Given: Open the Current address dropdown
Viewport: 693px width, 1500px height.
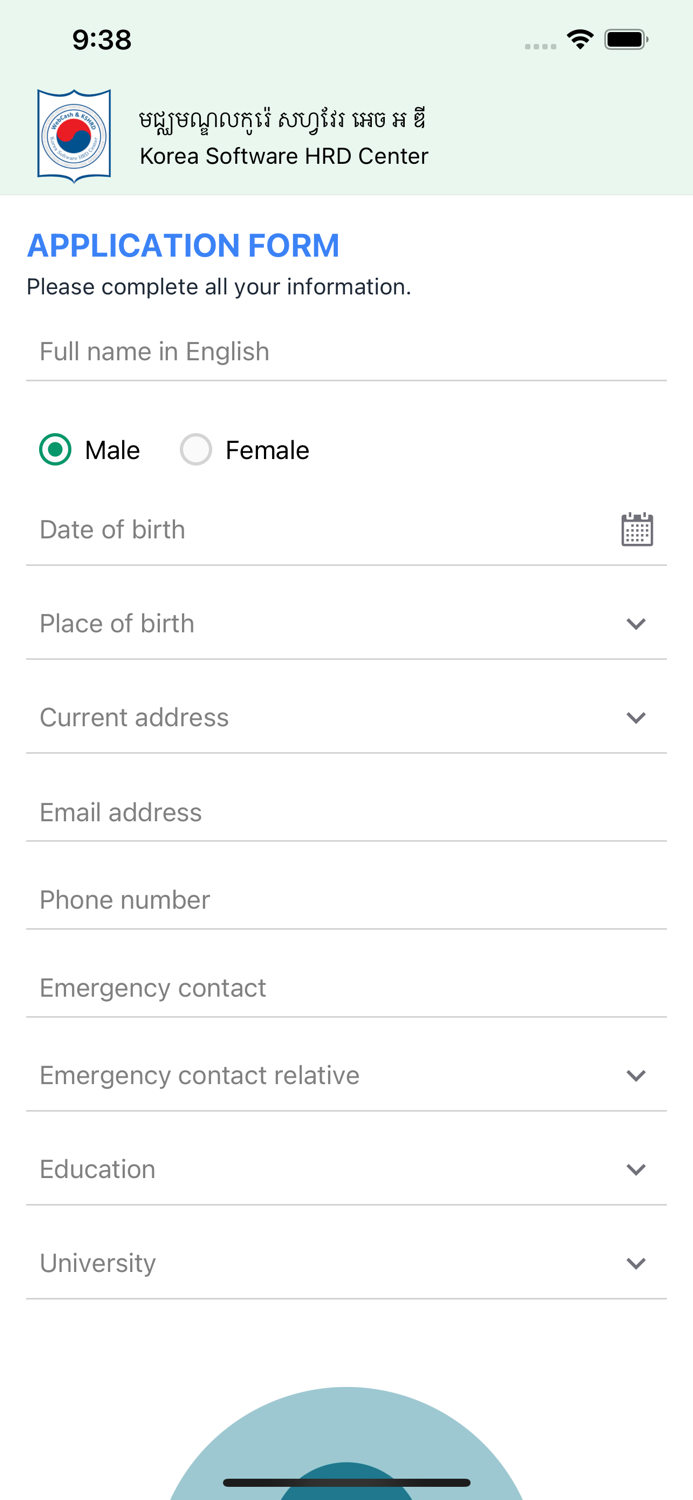Looking at the screenshot, I should [x=636, y=717].
